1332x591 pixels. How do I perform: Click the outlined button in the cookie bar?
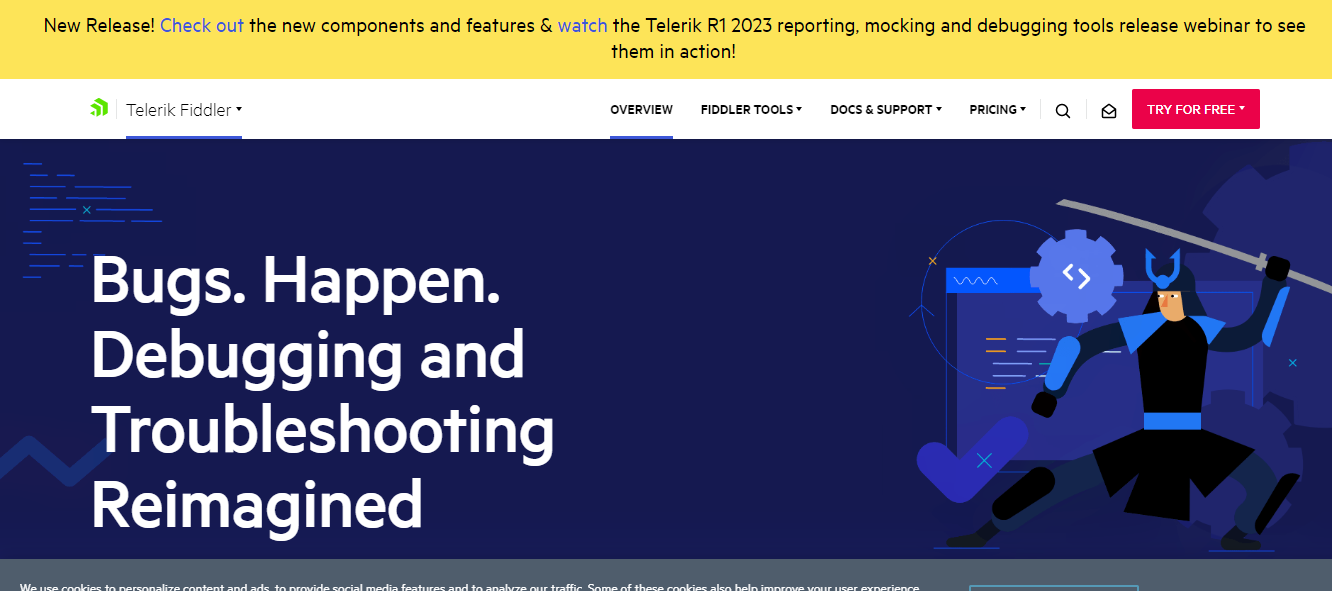(x=1054, y=589)
